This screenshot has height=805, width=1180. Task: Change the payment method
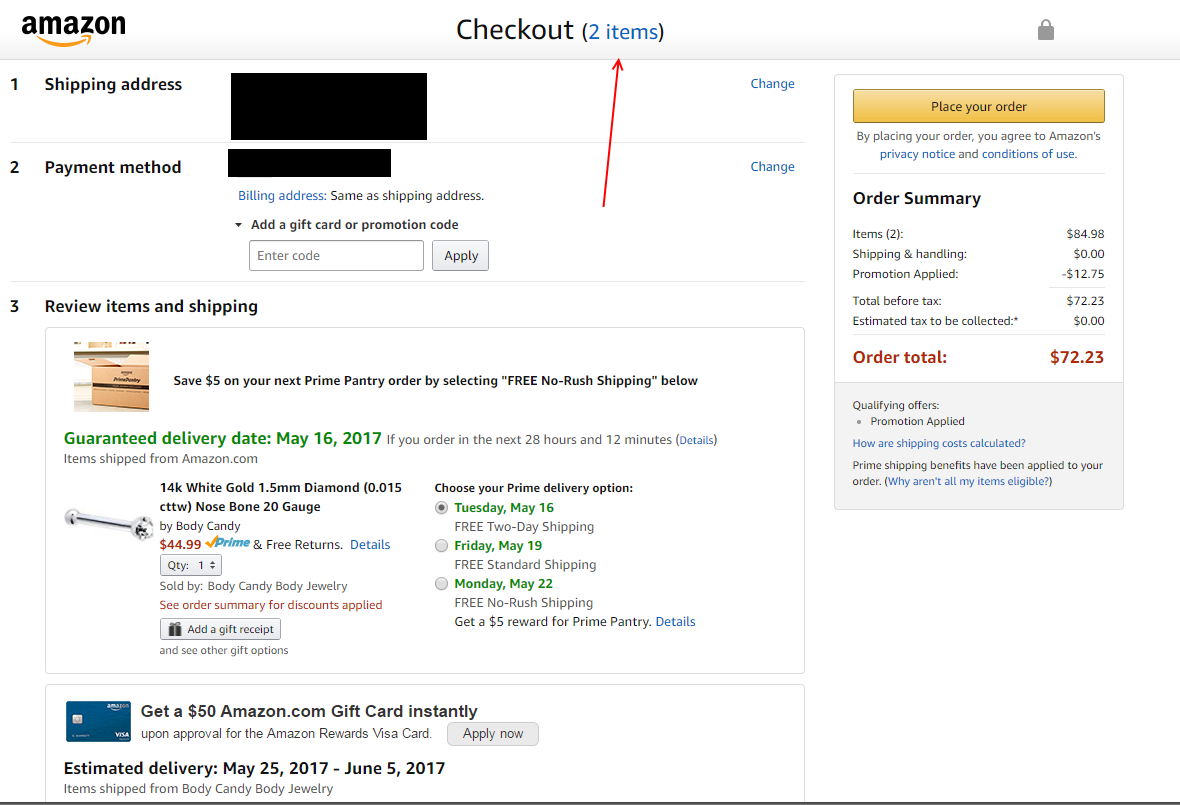tap(772, 167)
